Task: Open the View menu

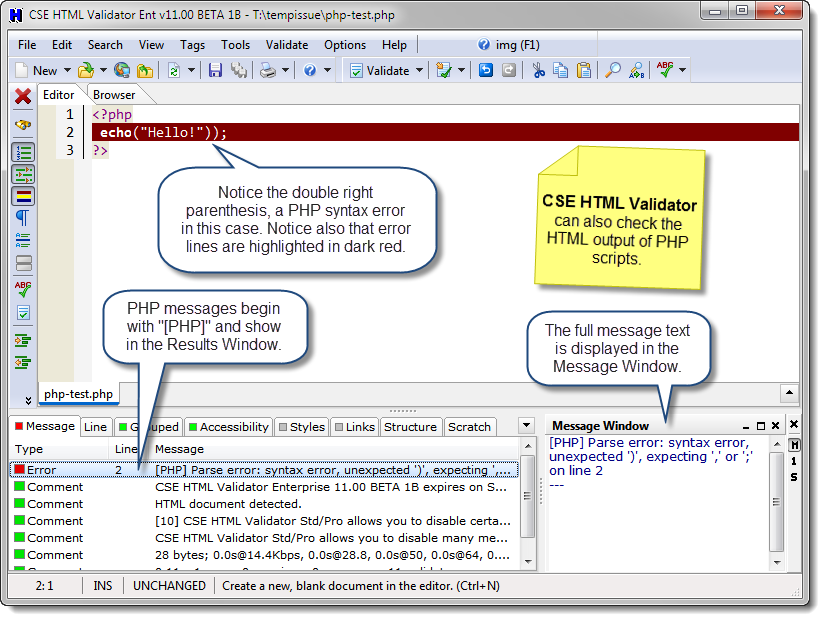Action: pos(152,45)
